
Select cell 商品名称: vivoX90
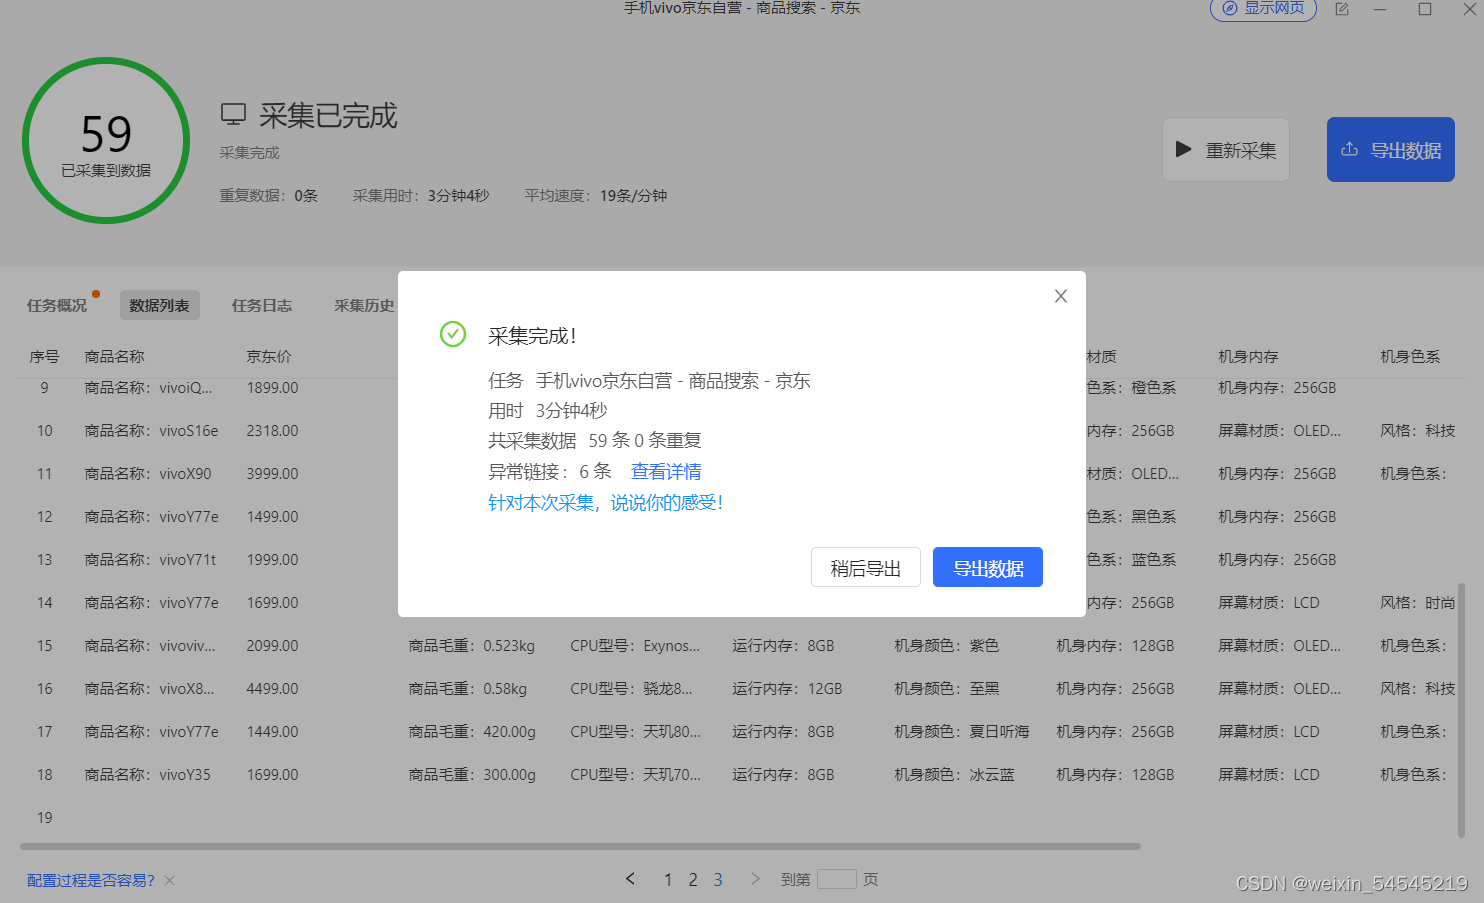click(x=148, y=474)
